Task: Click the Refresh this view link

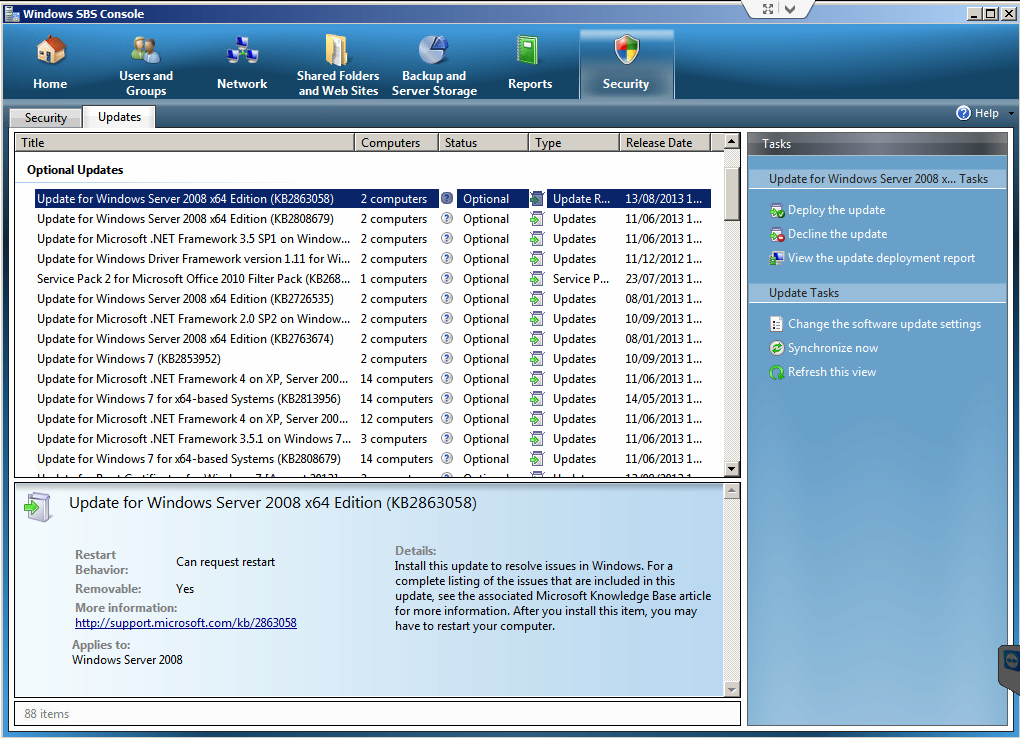Action: (x=832, y=372)
